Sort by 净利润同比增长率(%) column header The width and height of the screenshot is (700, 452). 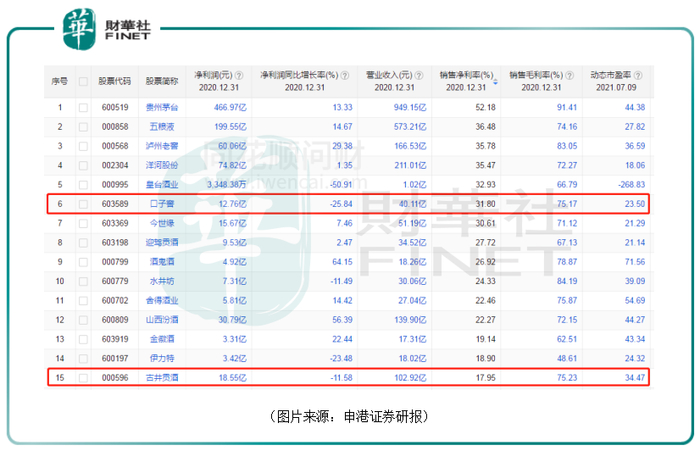[x=300, y=75]
